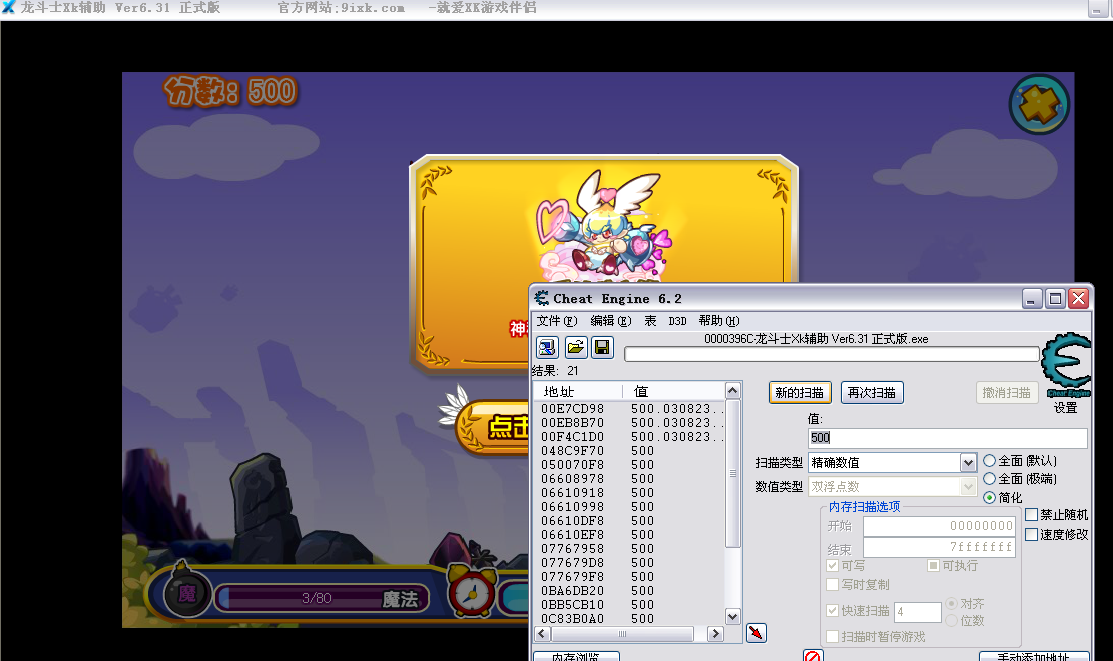Minimize the Xk assistant main window

tap(1097, 9)
